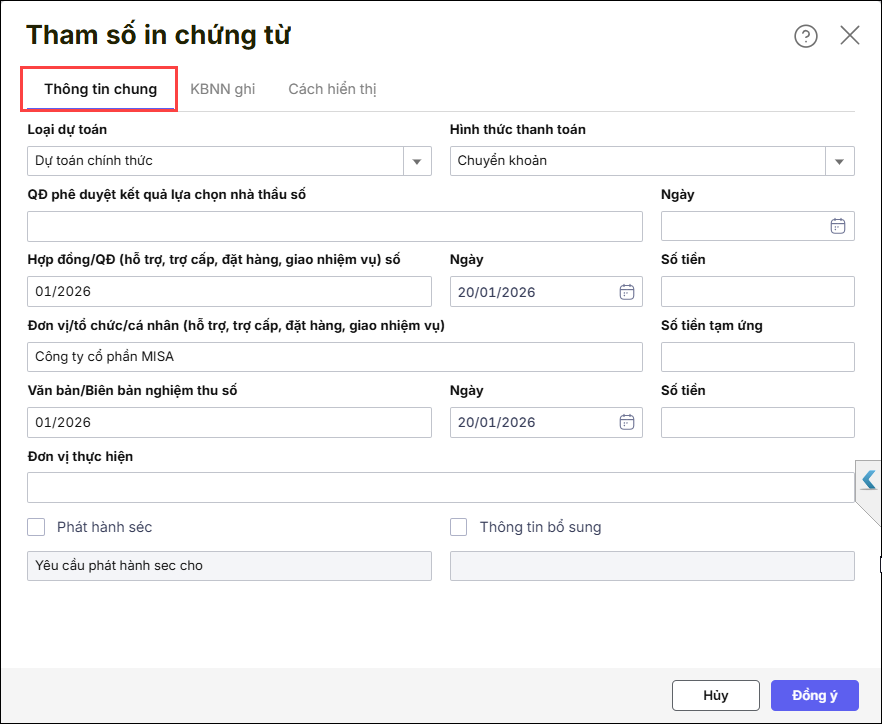Expand the side panel blue arrow
882x724 pixels.
(868, 481)
